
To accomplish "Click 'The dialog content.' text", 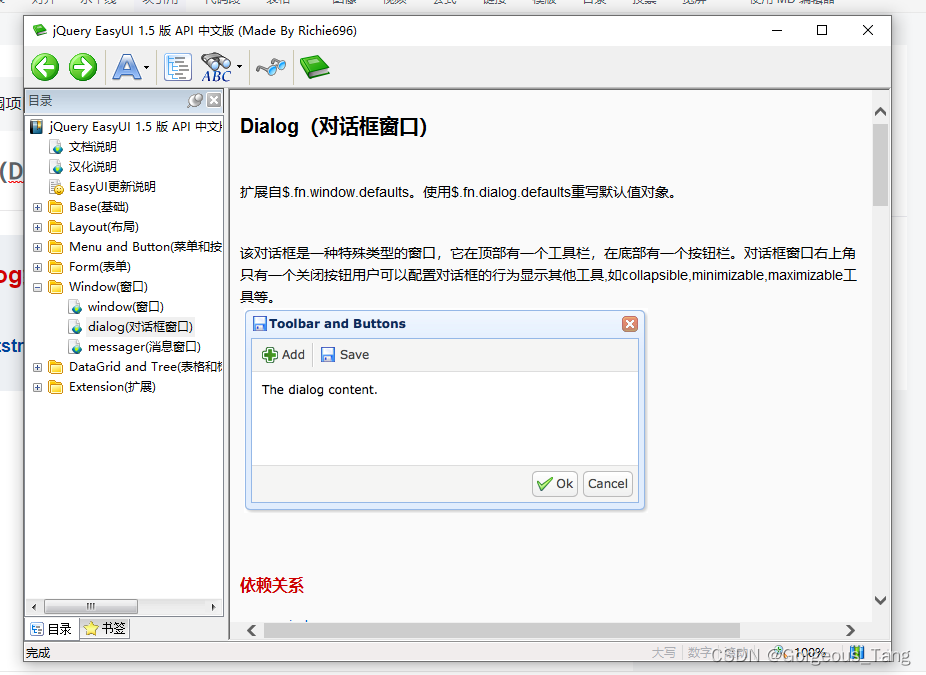I will coord(319,390).
